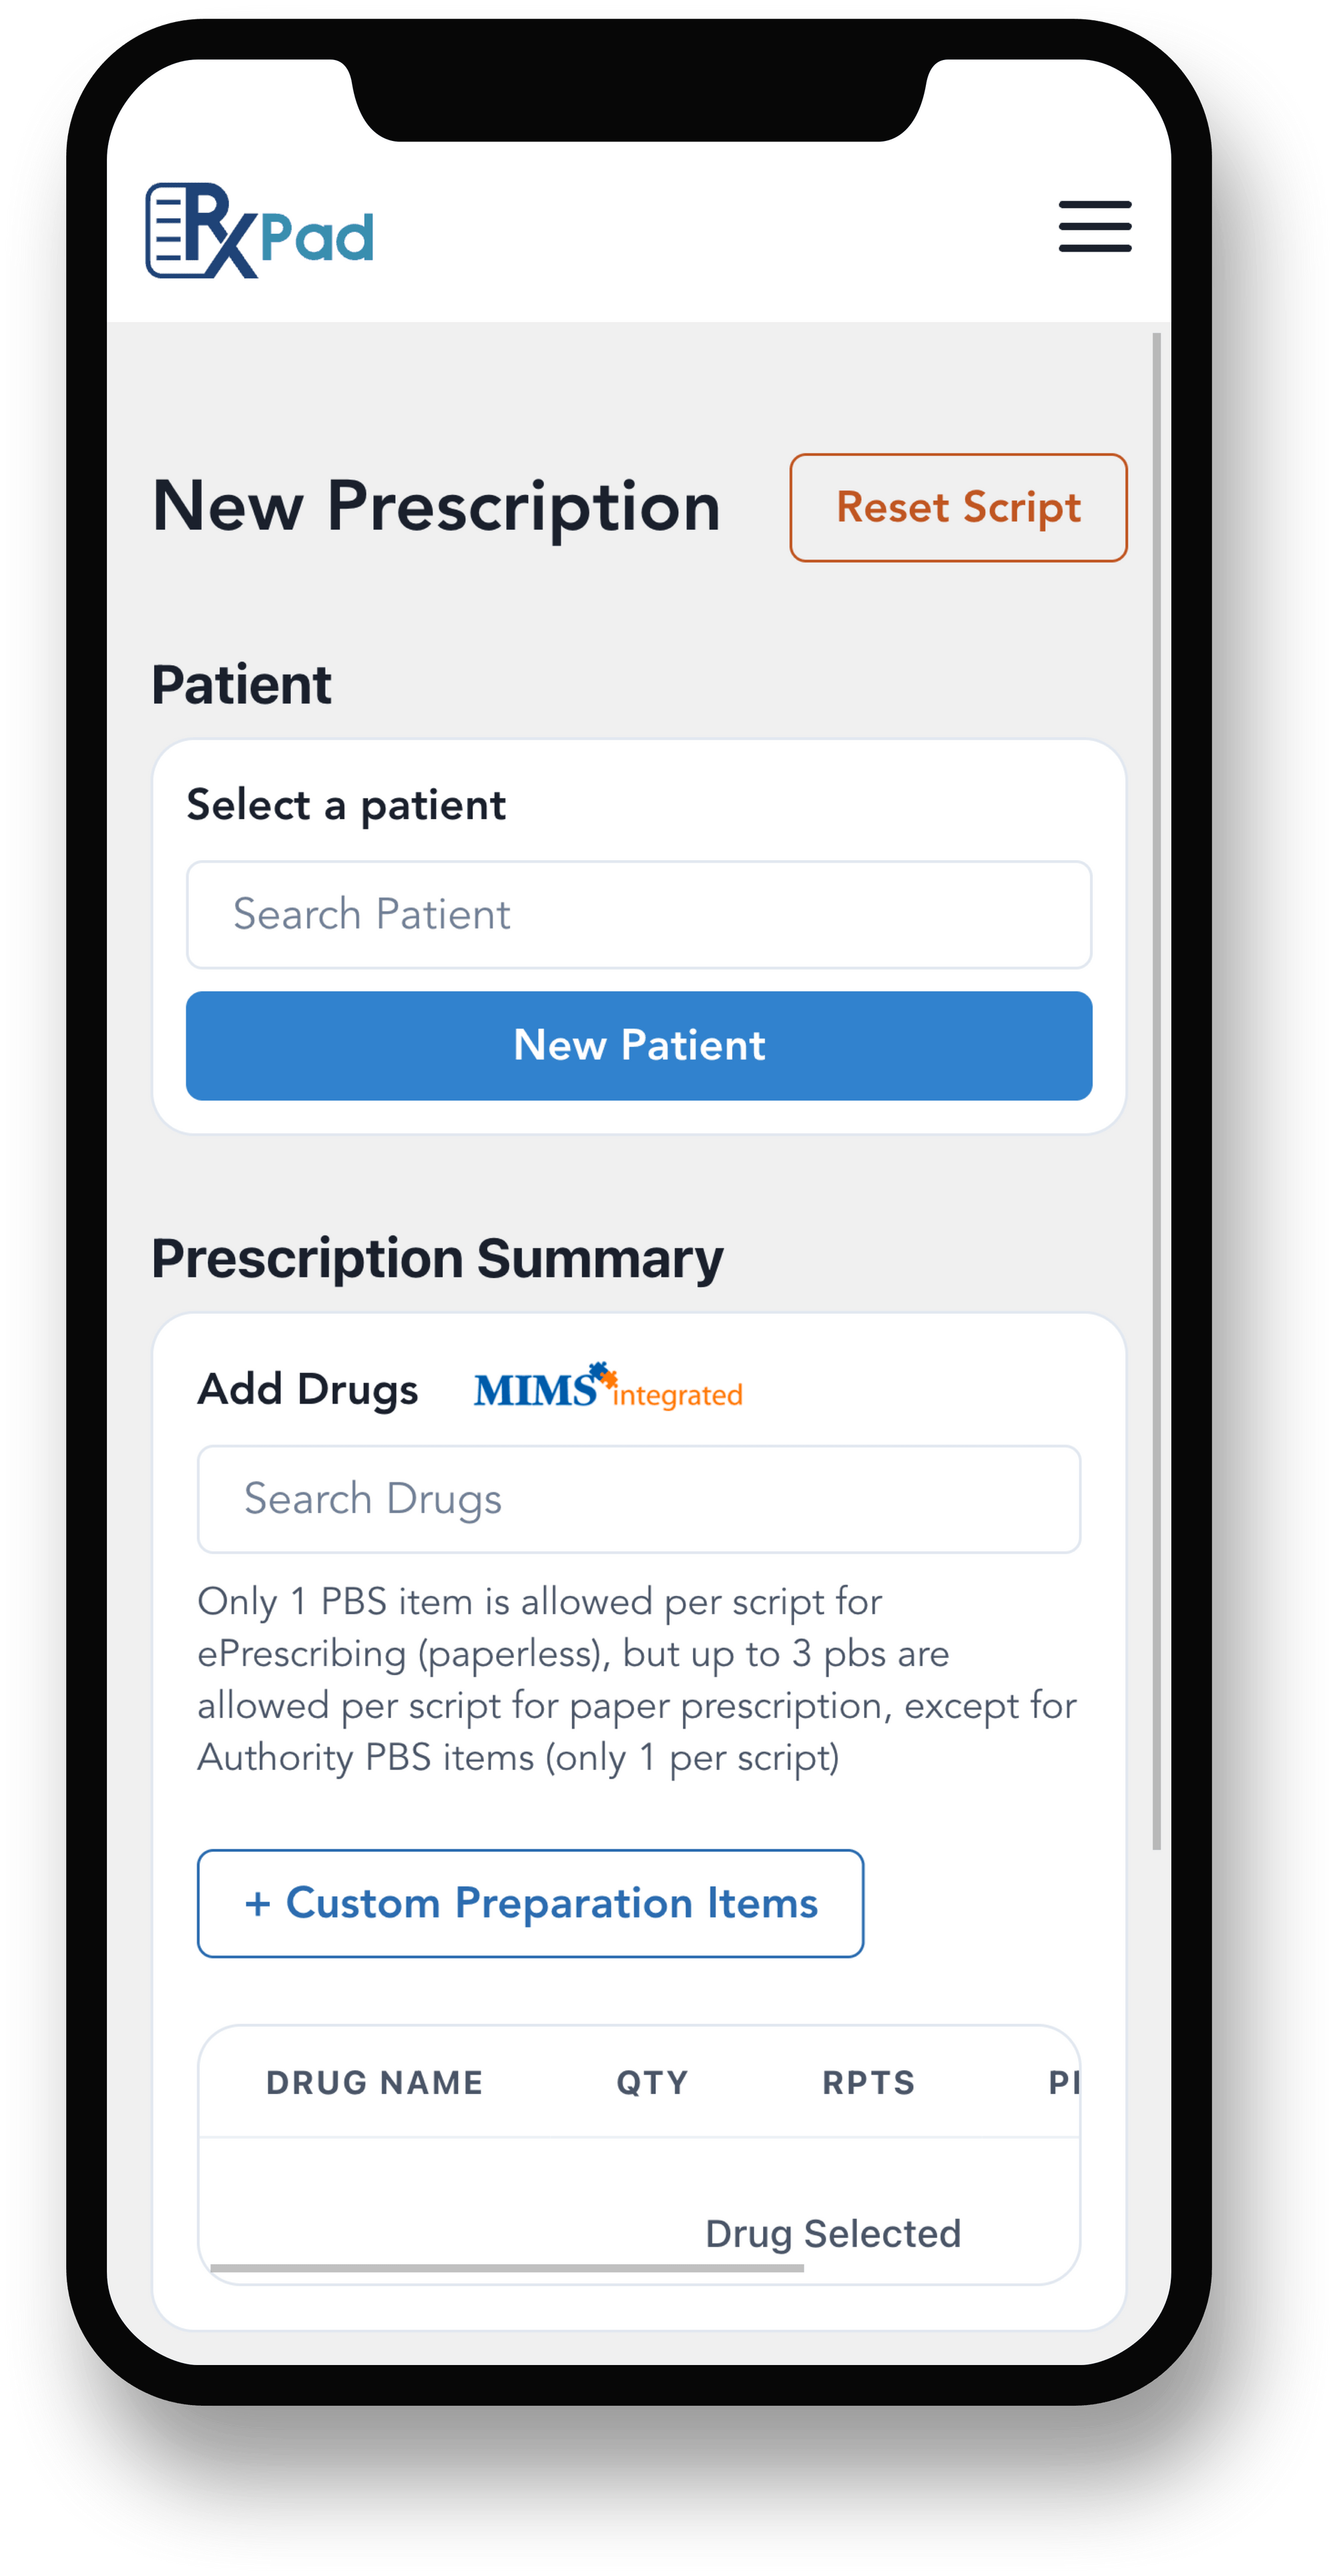Viewport: 1335px width, 2576px height.
Task: Click the Prescription Summary heading
Action: tap(437, 1258)
